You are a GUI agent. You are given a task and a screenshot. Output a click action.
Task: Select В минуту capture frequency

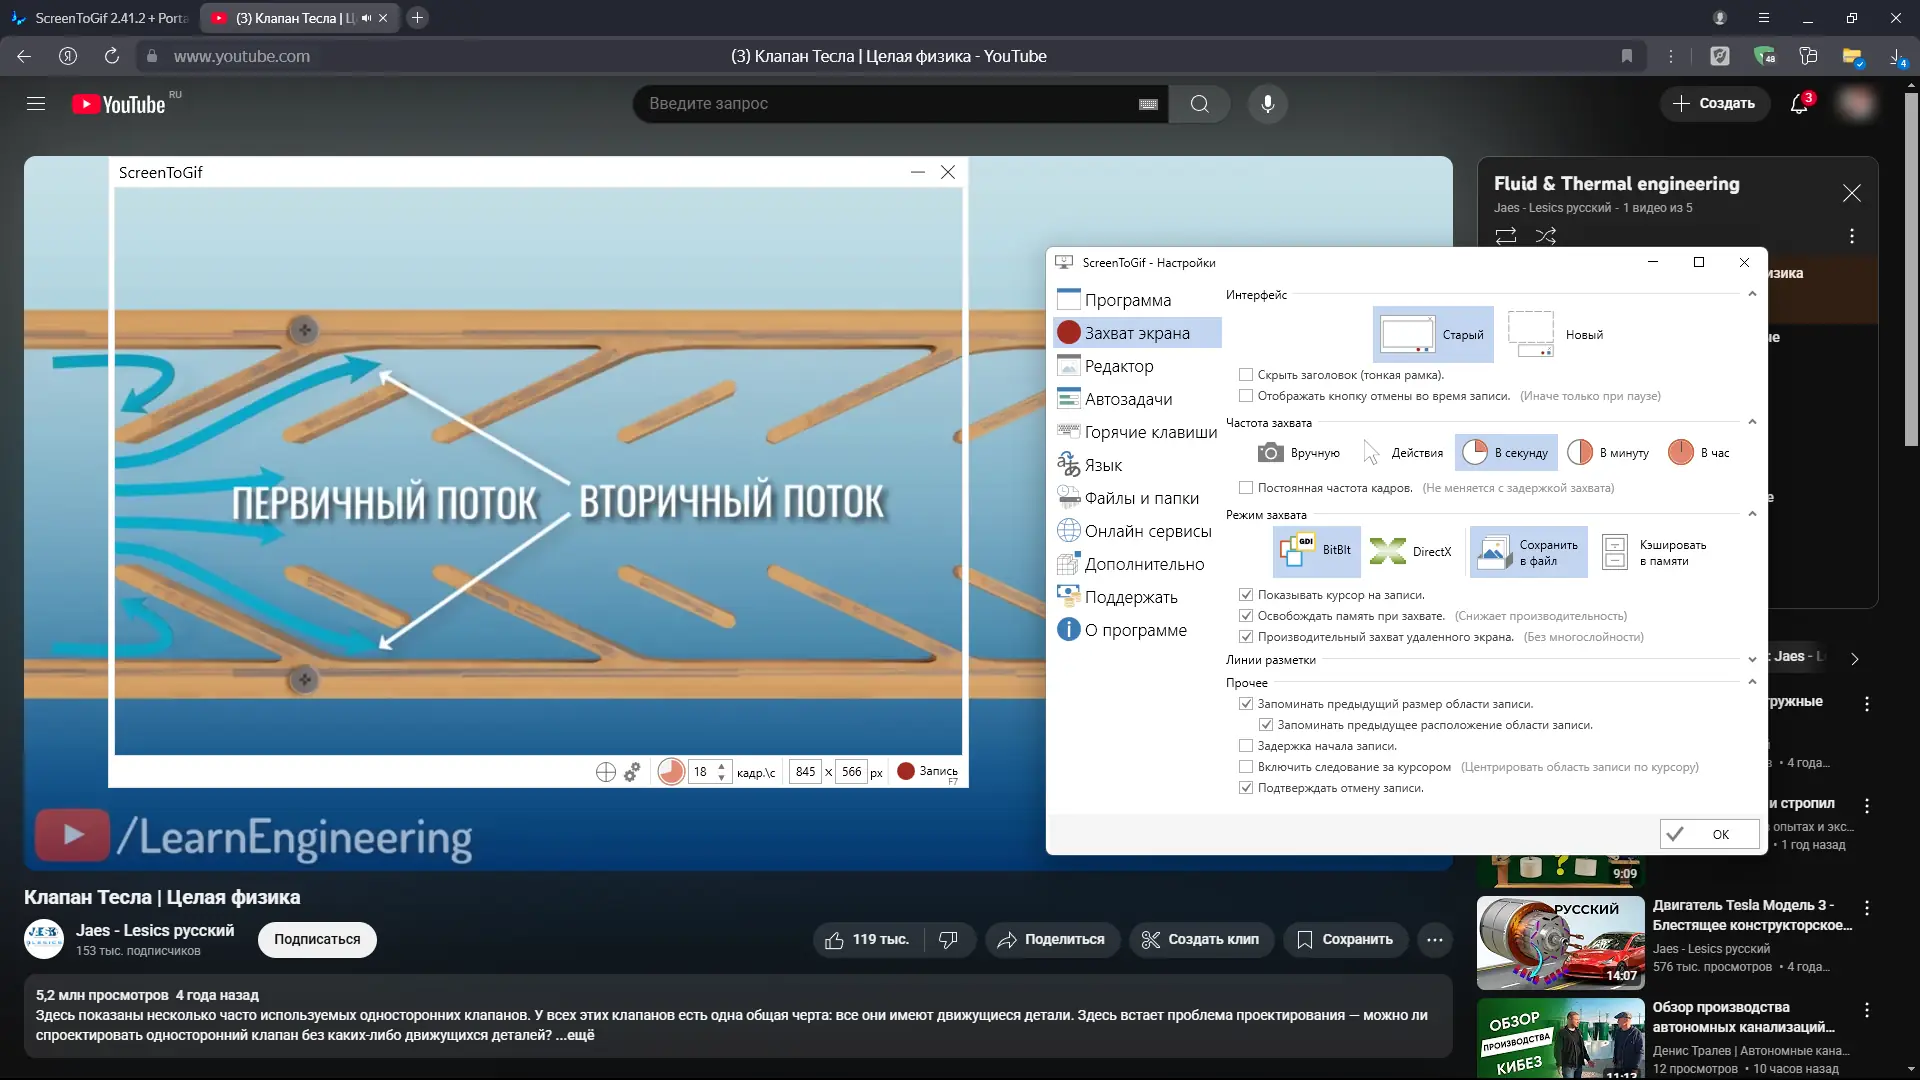tap(1608, 453)
